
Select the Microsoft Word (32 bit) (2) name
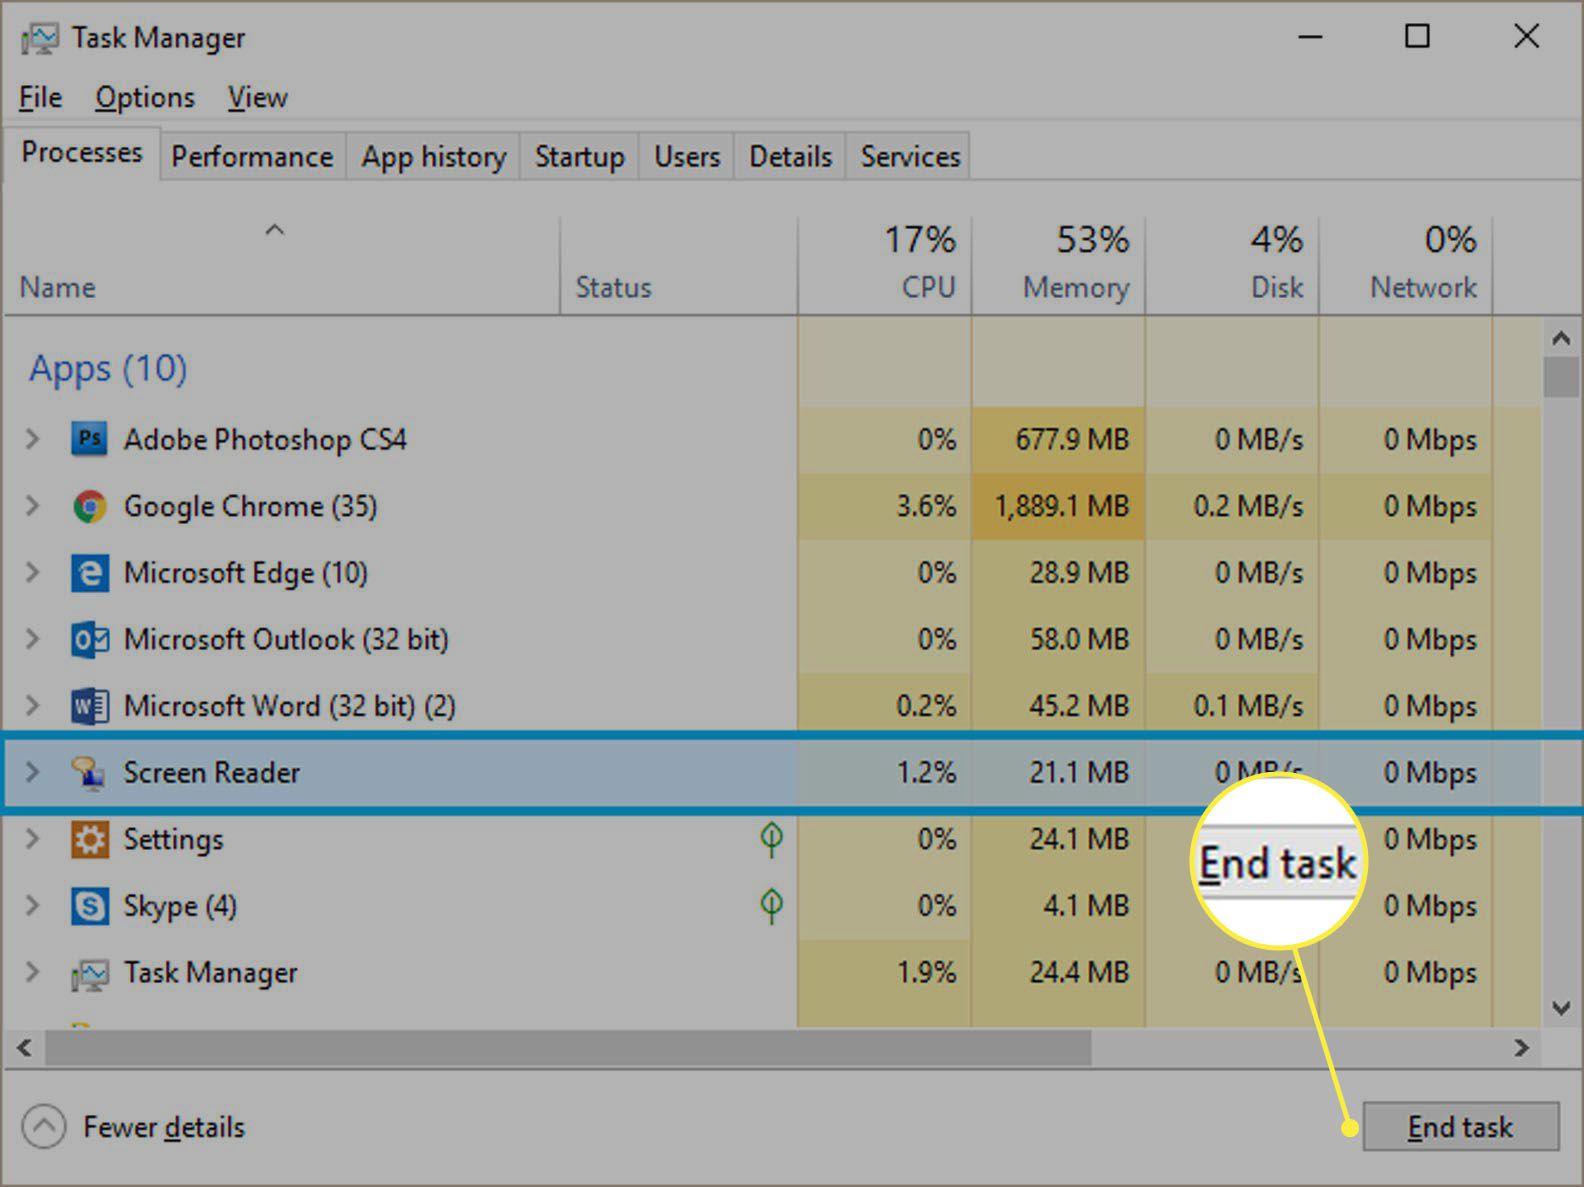click(289, 706)
